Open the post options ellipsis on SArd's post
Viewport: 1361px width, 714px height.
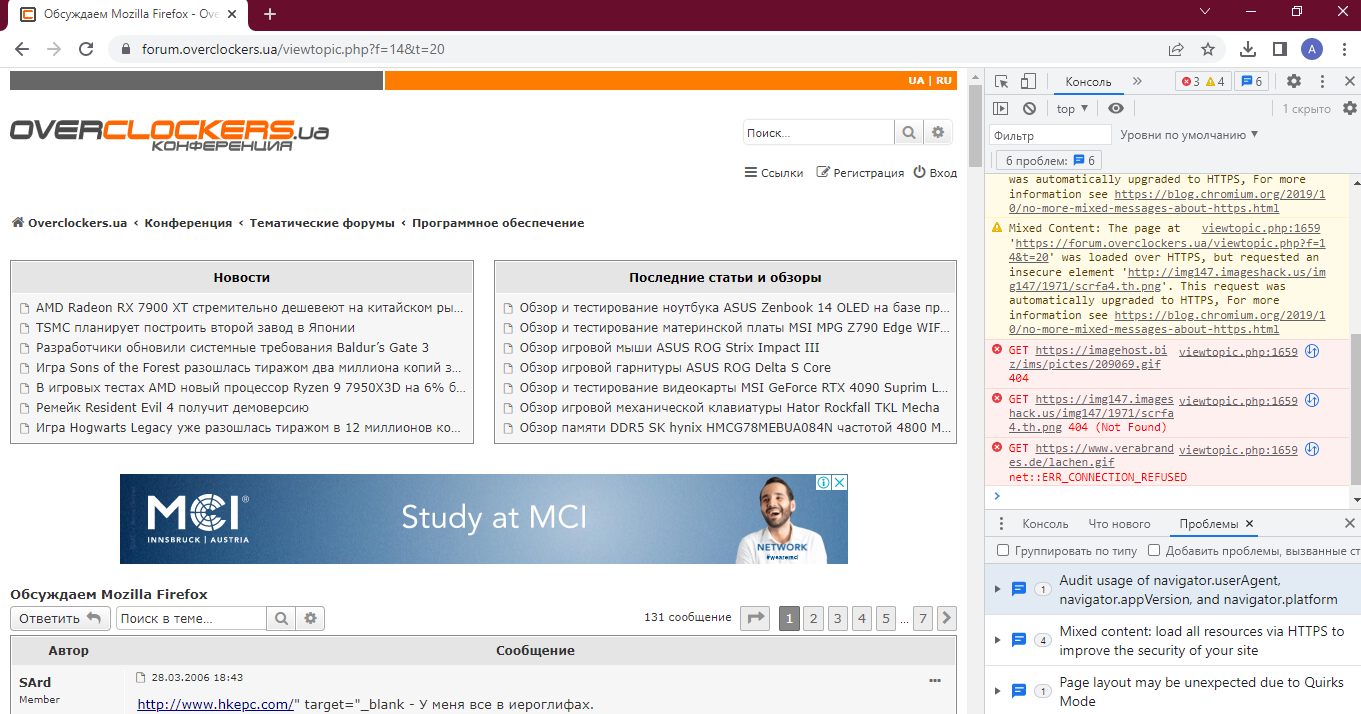(935, 680)
